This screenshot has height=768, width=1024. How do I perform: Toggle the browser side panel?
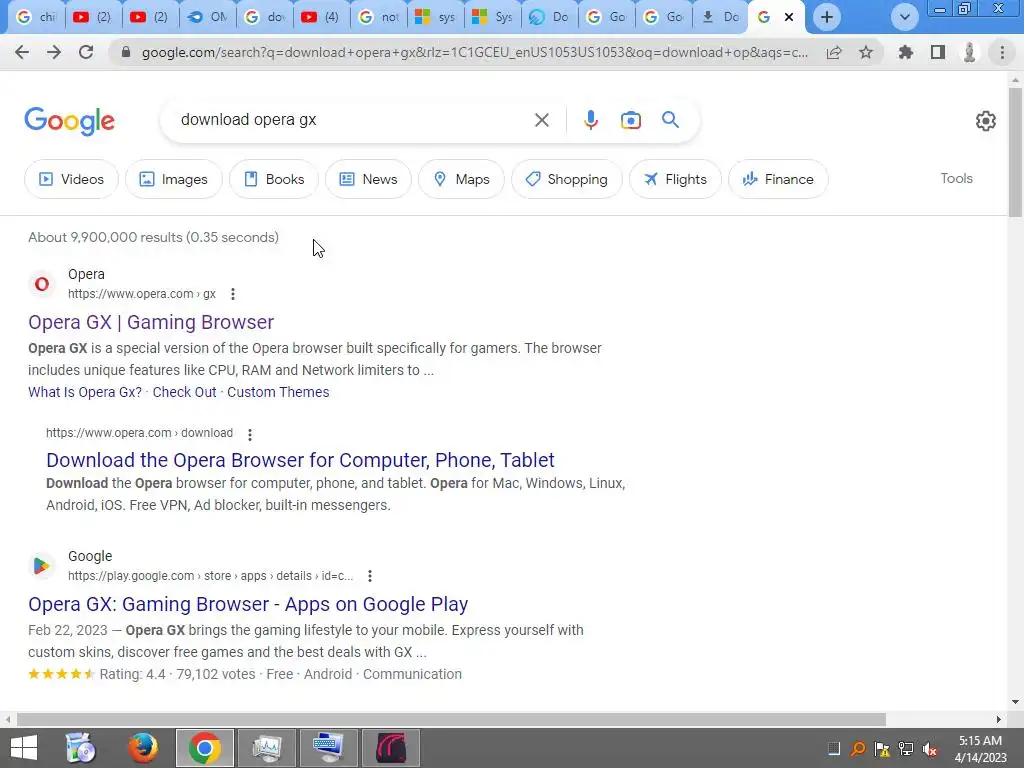point(938,52)
